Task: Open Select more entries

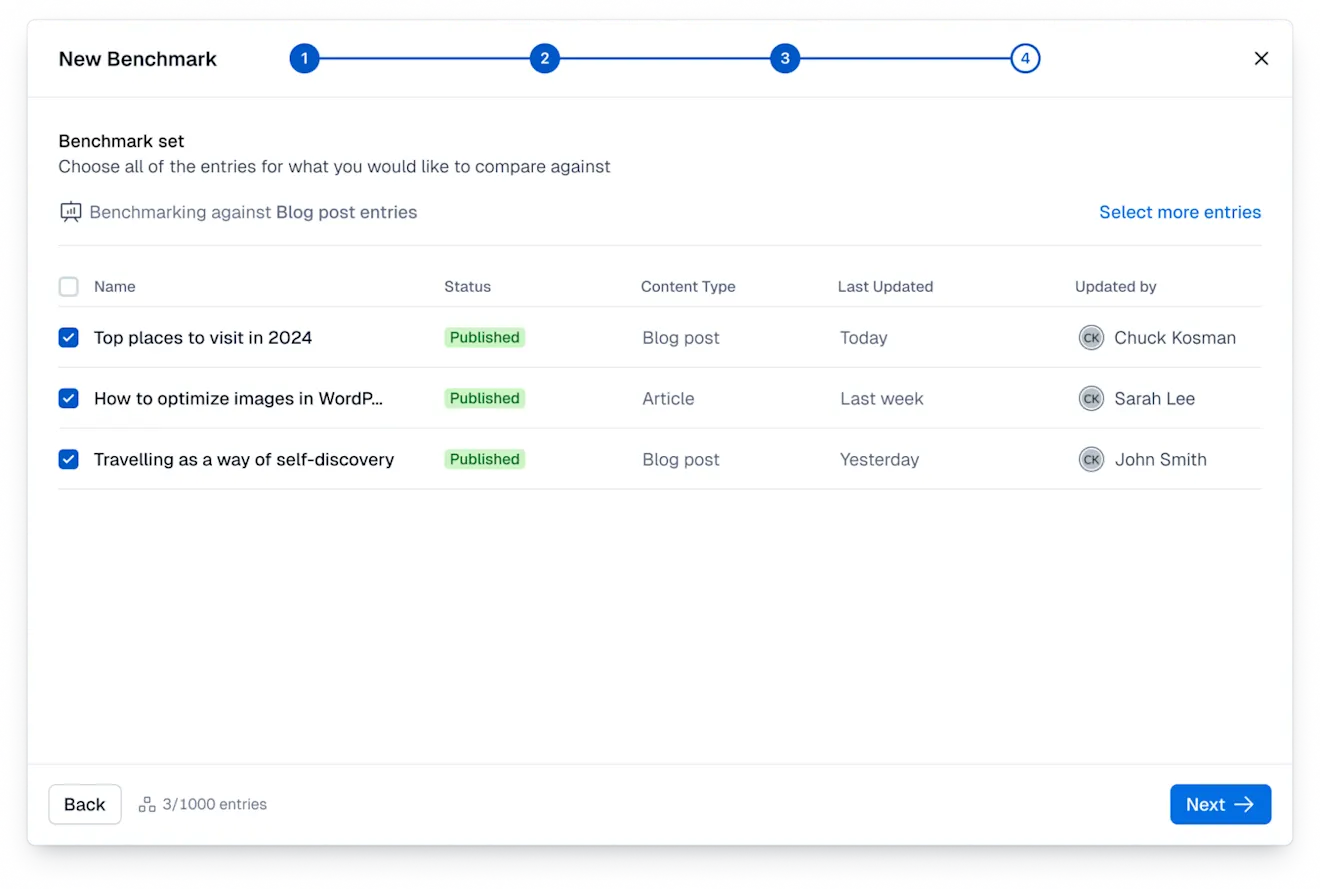Action: (x=1180, y=212)
